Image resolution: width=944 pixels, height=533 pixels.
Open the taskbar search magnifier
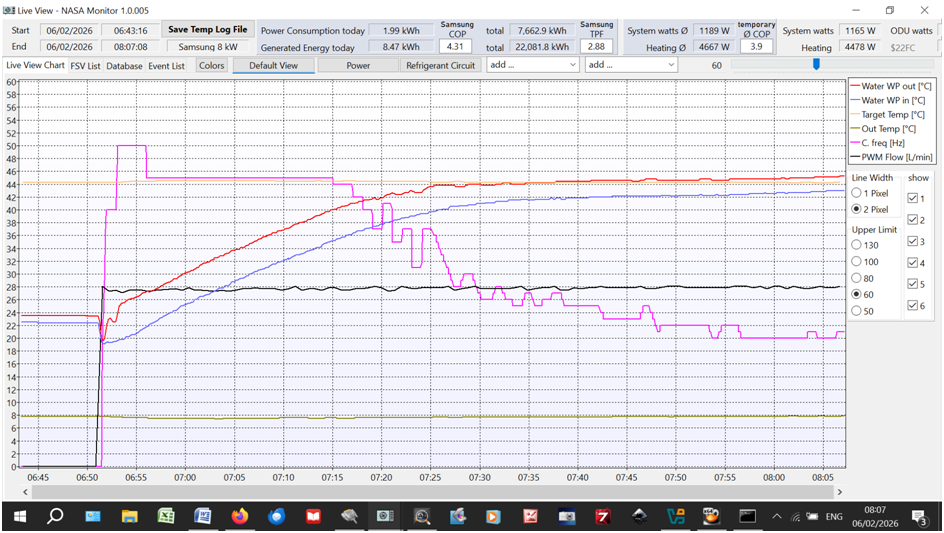(x=56, y=516)
